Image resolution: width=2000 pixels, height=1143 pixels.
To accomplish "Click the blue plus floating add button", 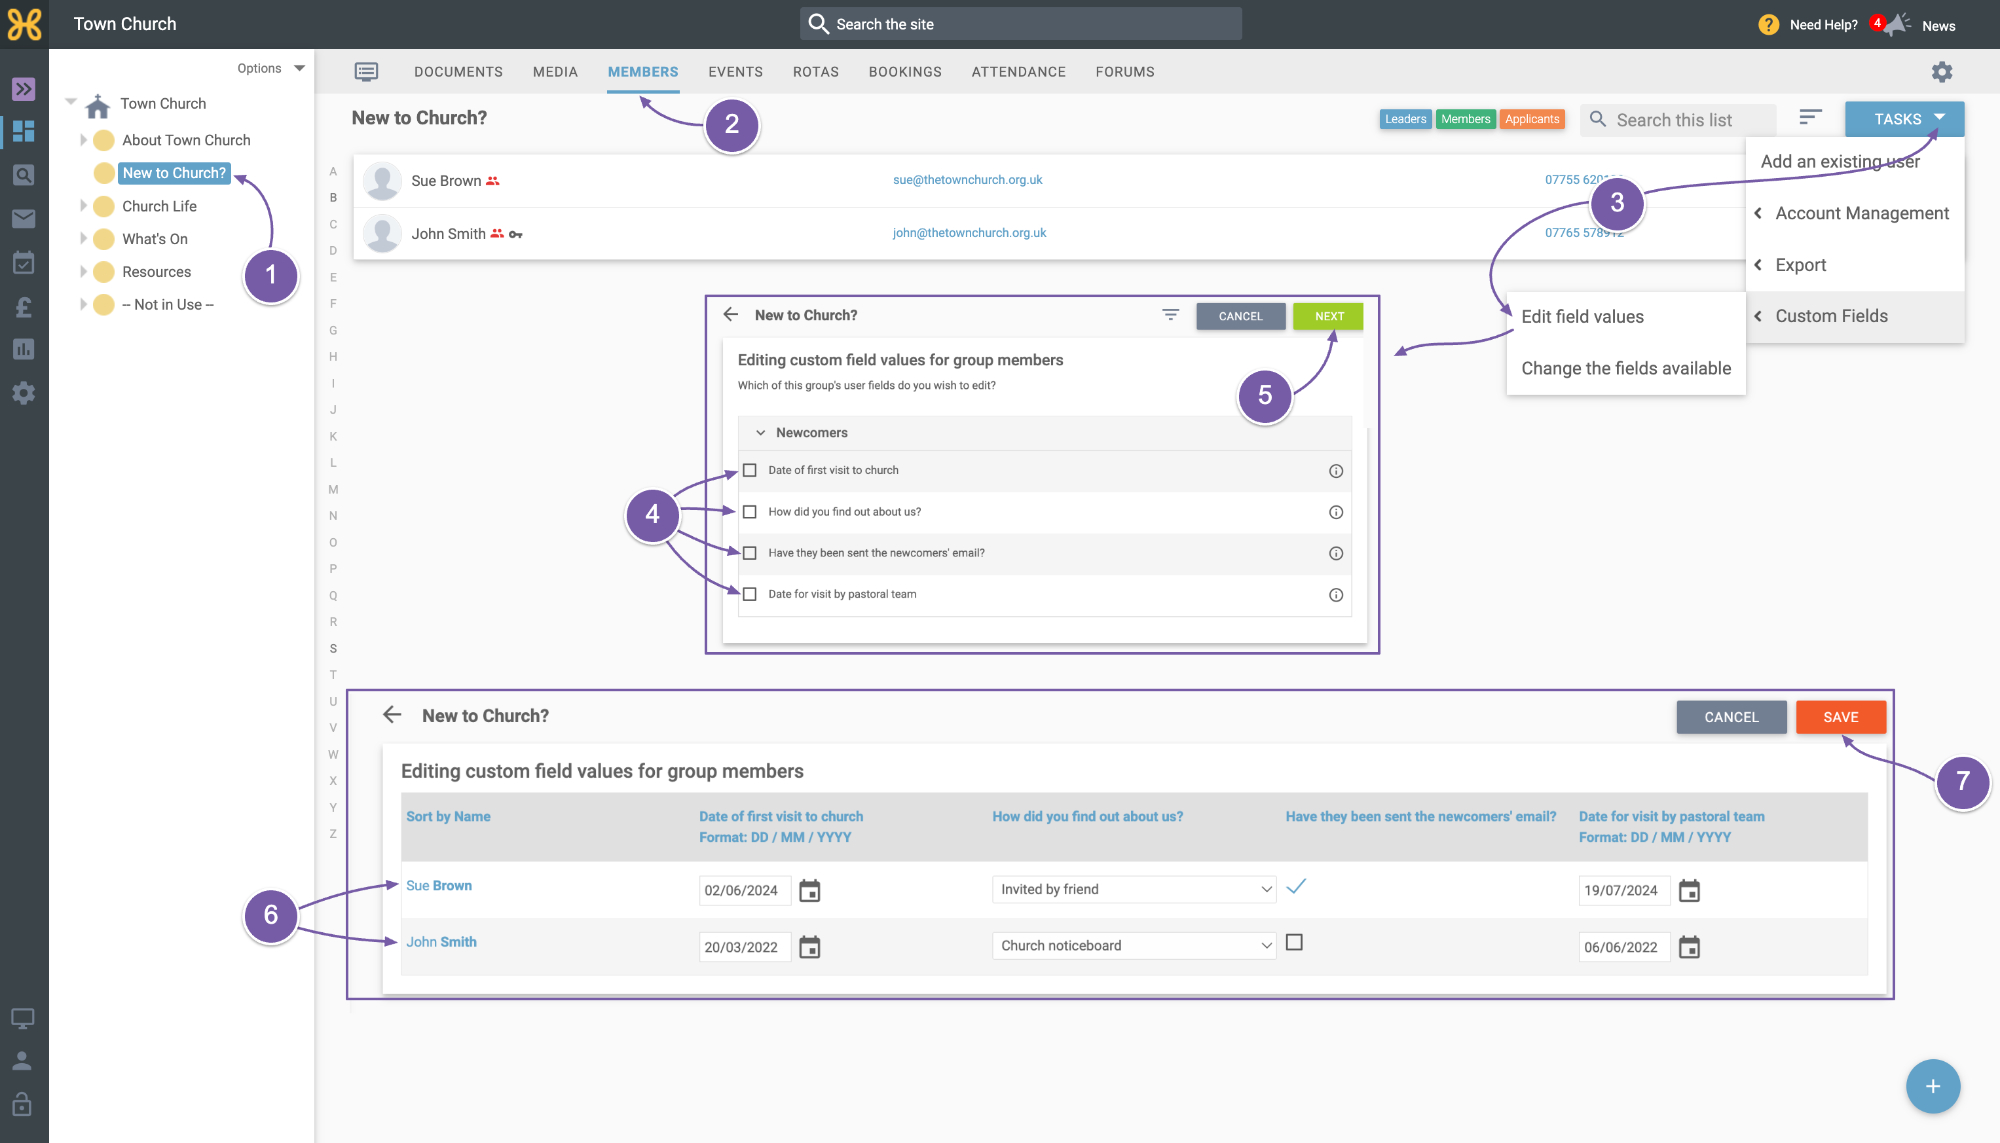I will (1933, 1086).
